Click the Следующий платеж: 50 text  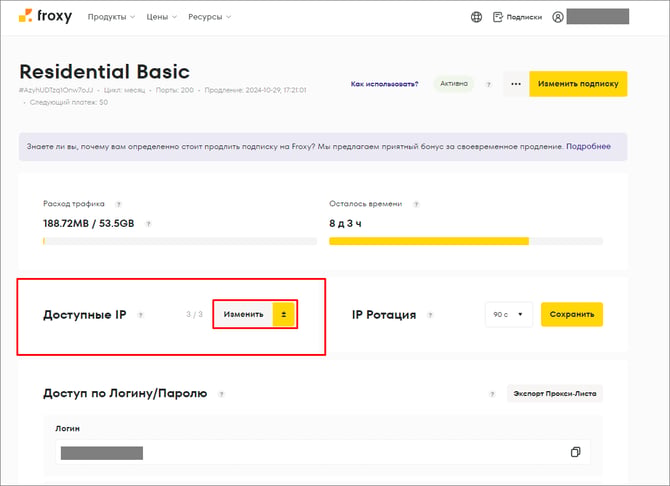[x=68, y=103]
